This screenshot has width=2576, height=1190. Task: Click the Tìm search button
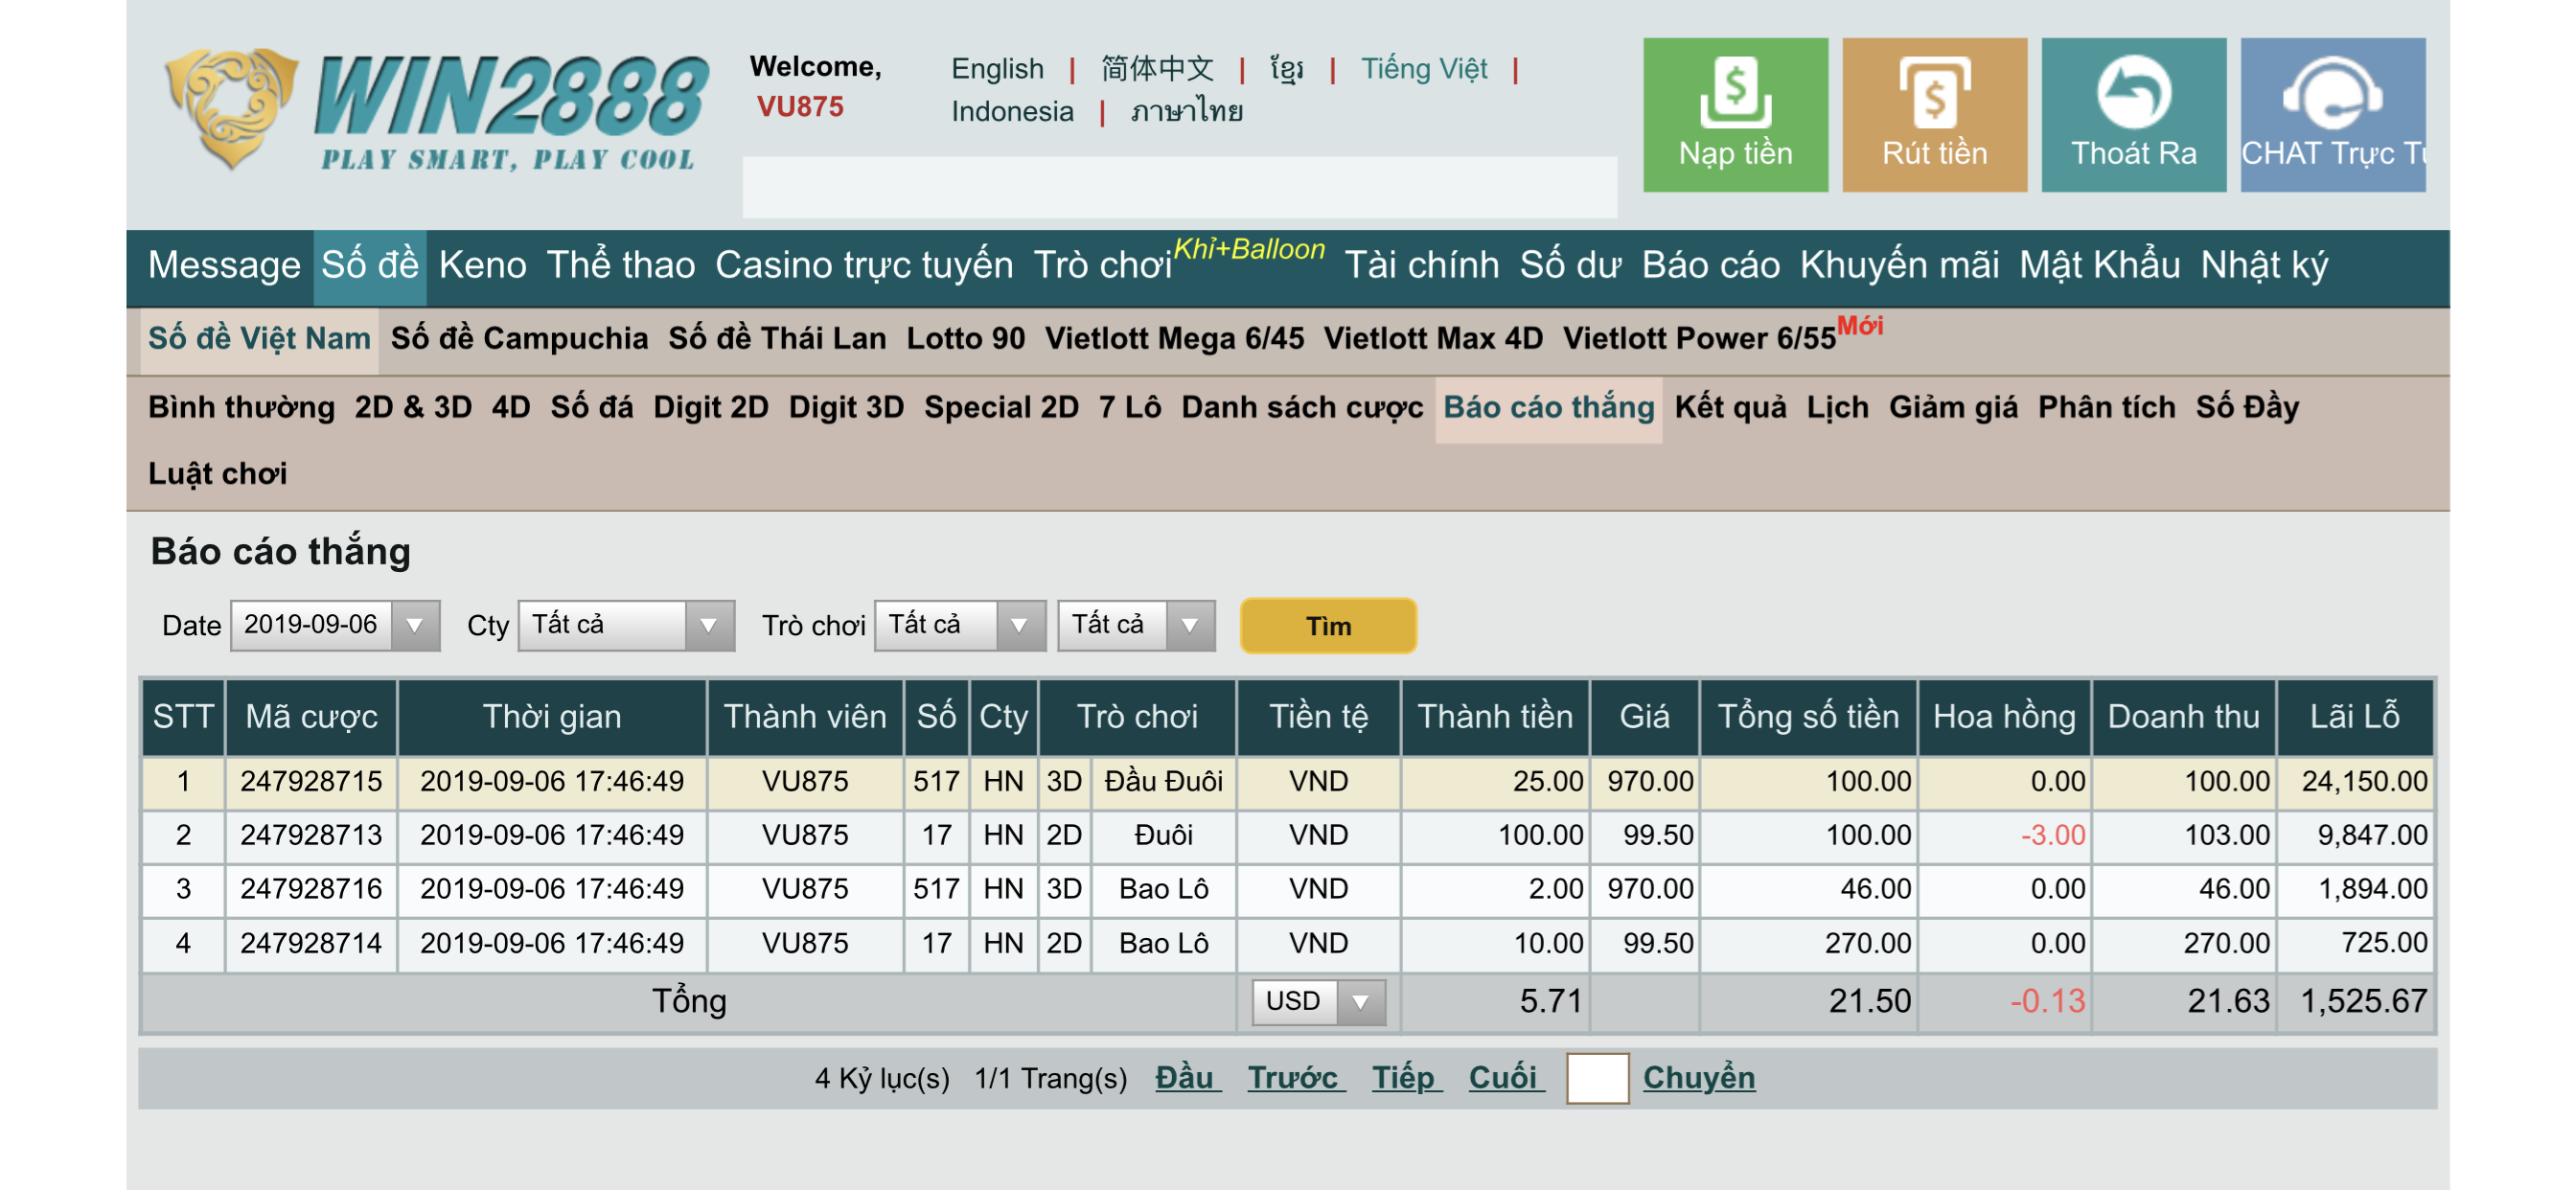[x=1328, y=626]
